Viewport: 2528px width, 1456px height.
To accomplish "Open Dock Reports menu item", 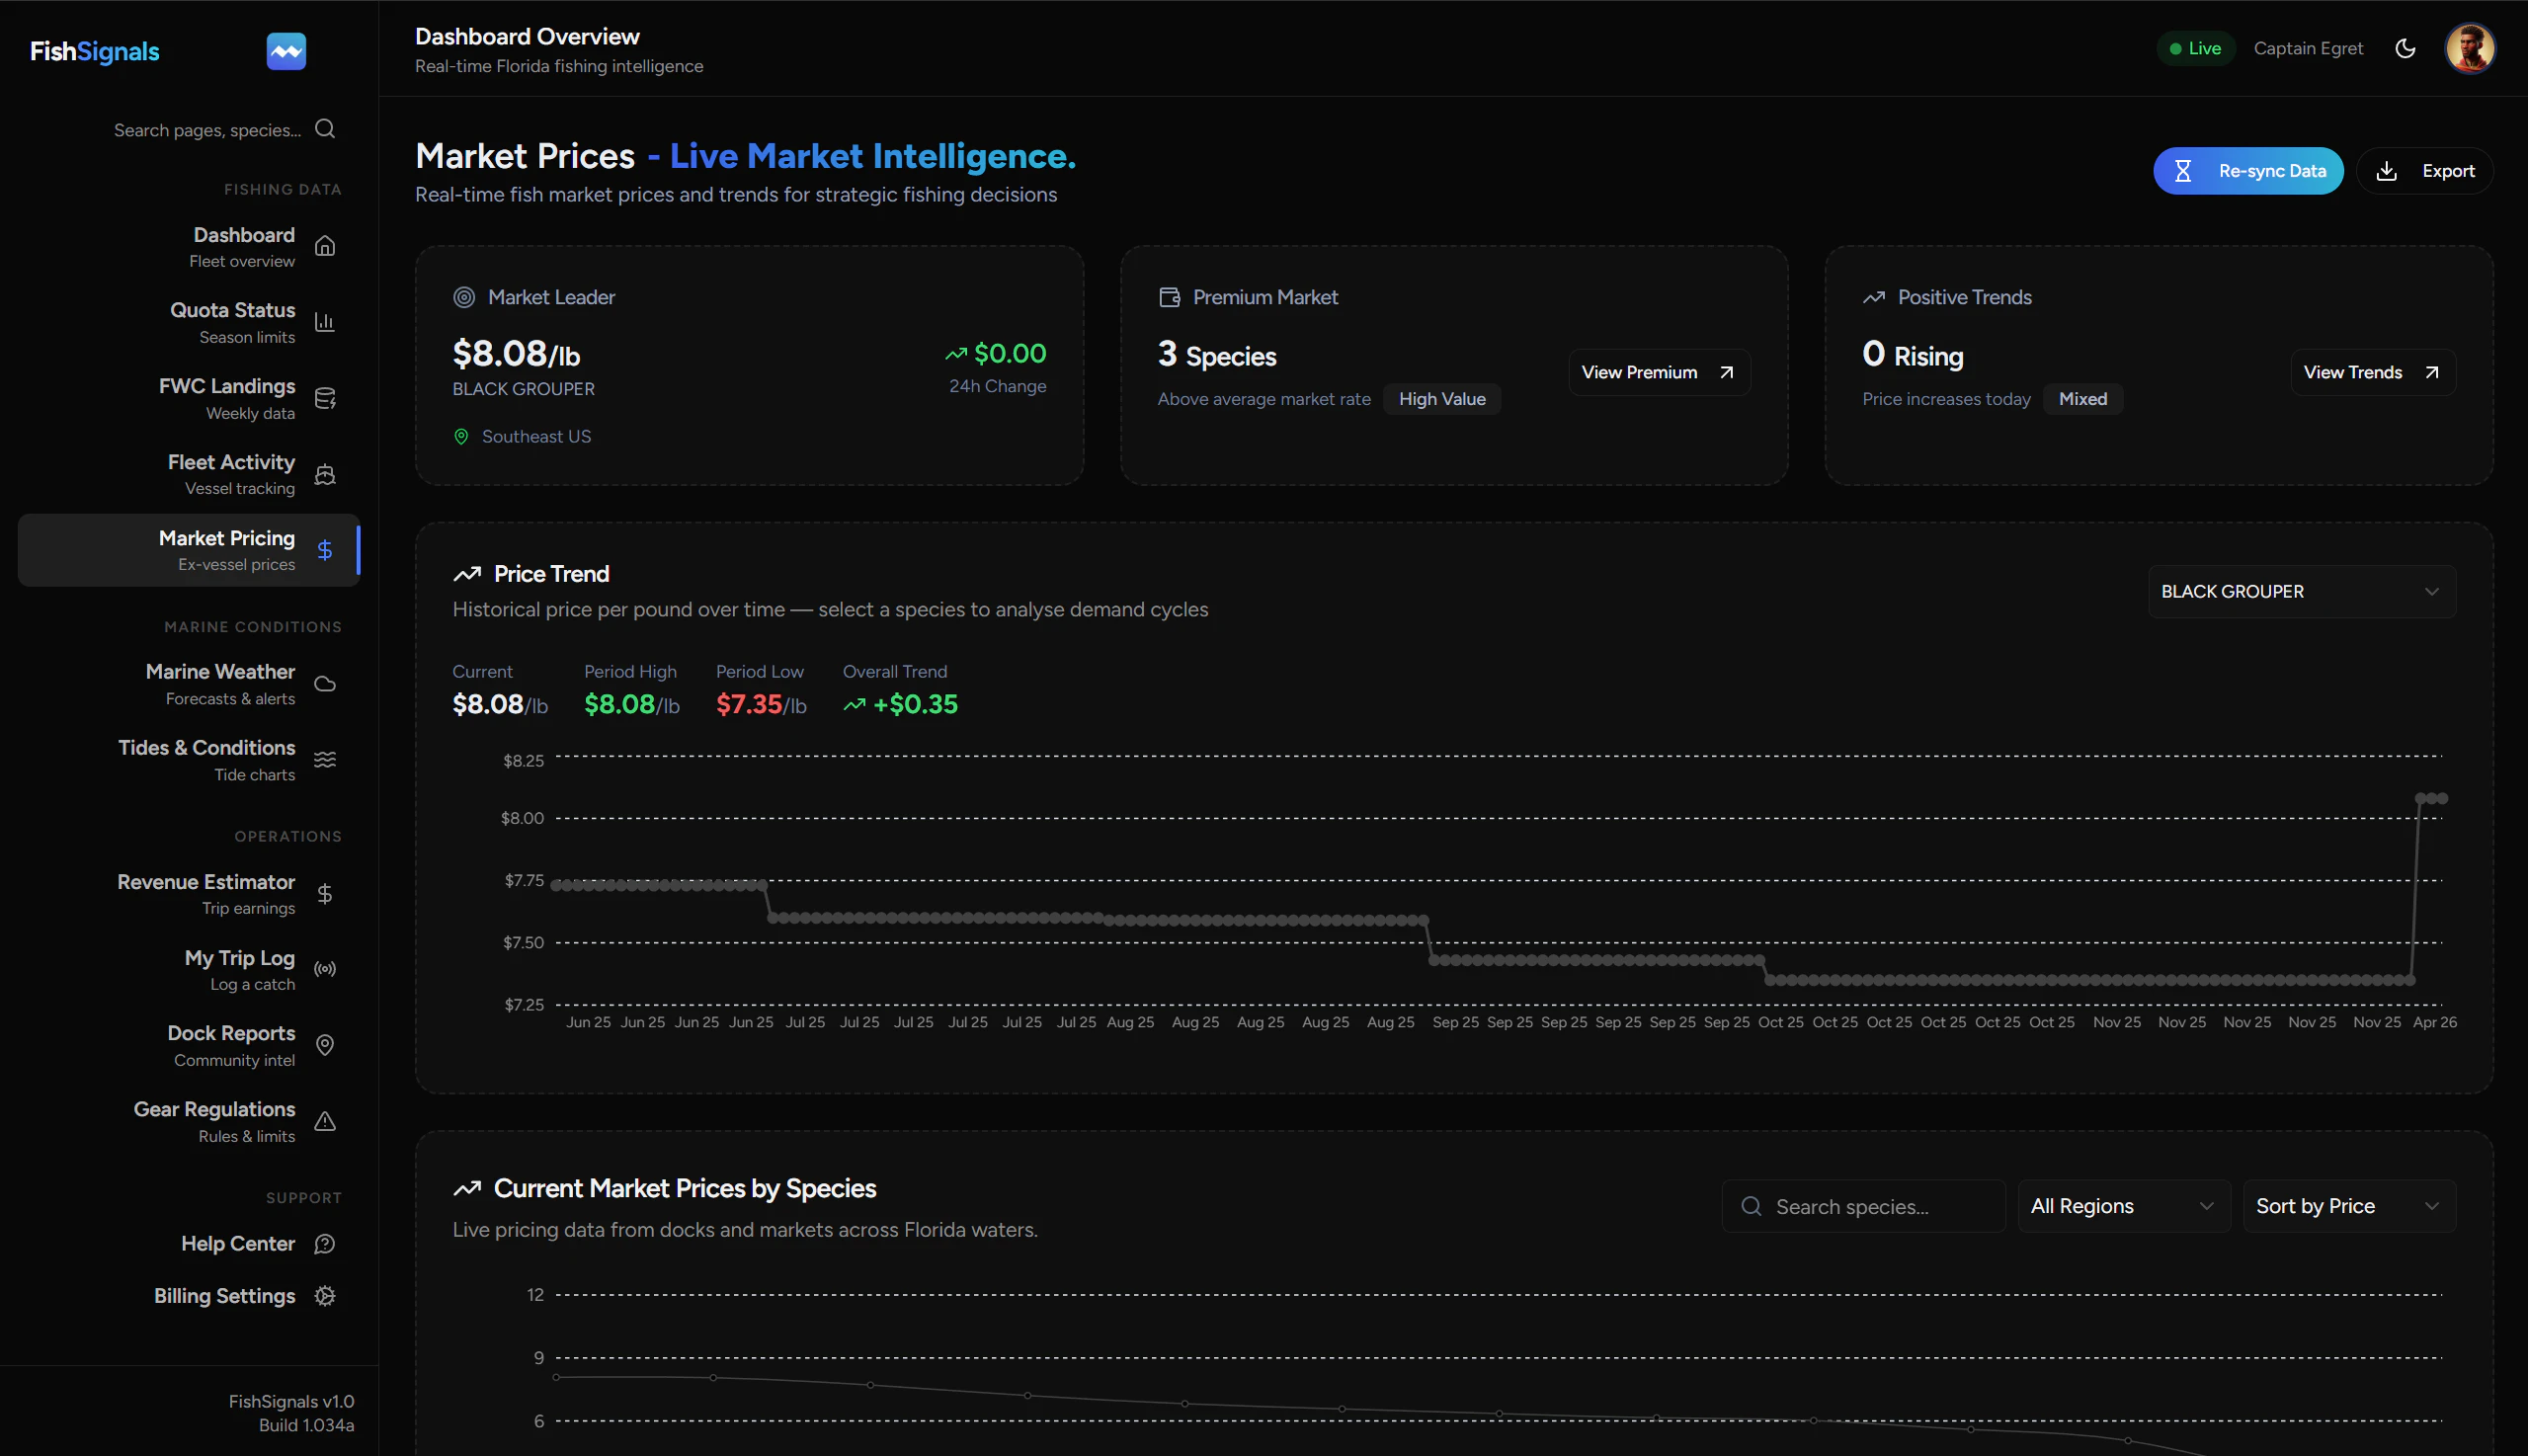I will [189, 1046].
